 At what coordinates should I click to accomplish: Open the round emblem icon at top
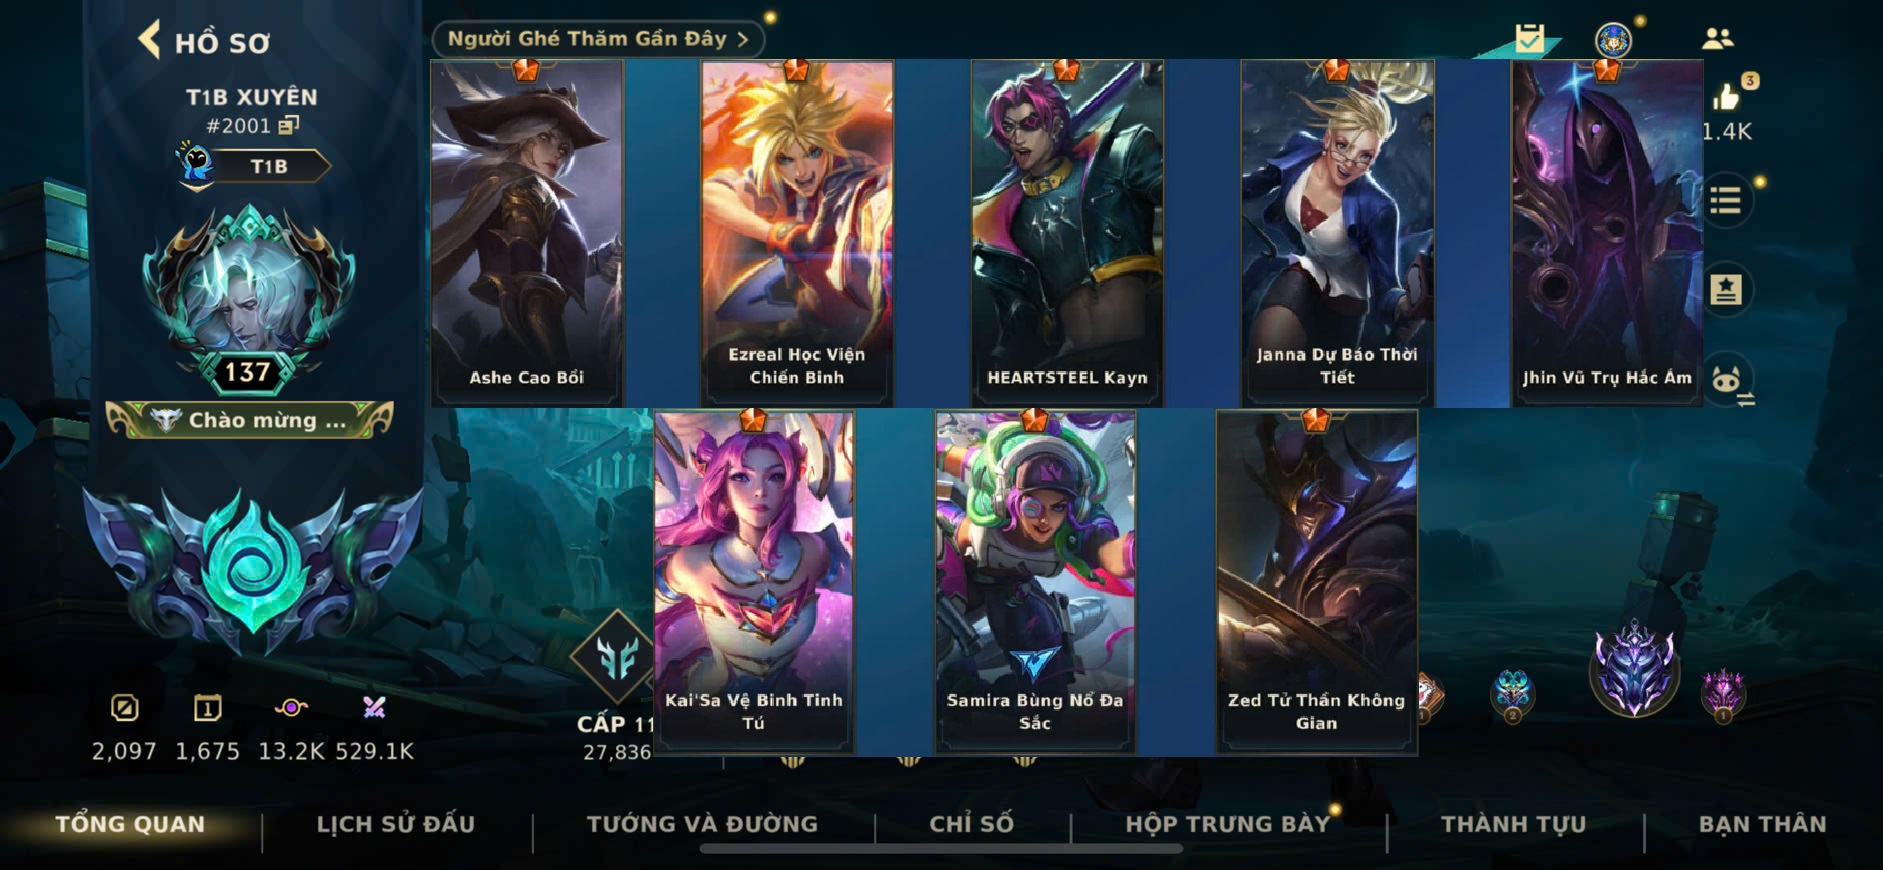(1612, 40)
